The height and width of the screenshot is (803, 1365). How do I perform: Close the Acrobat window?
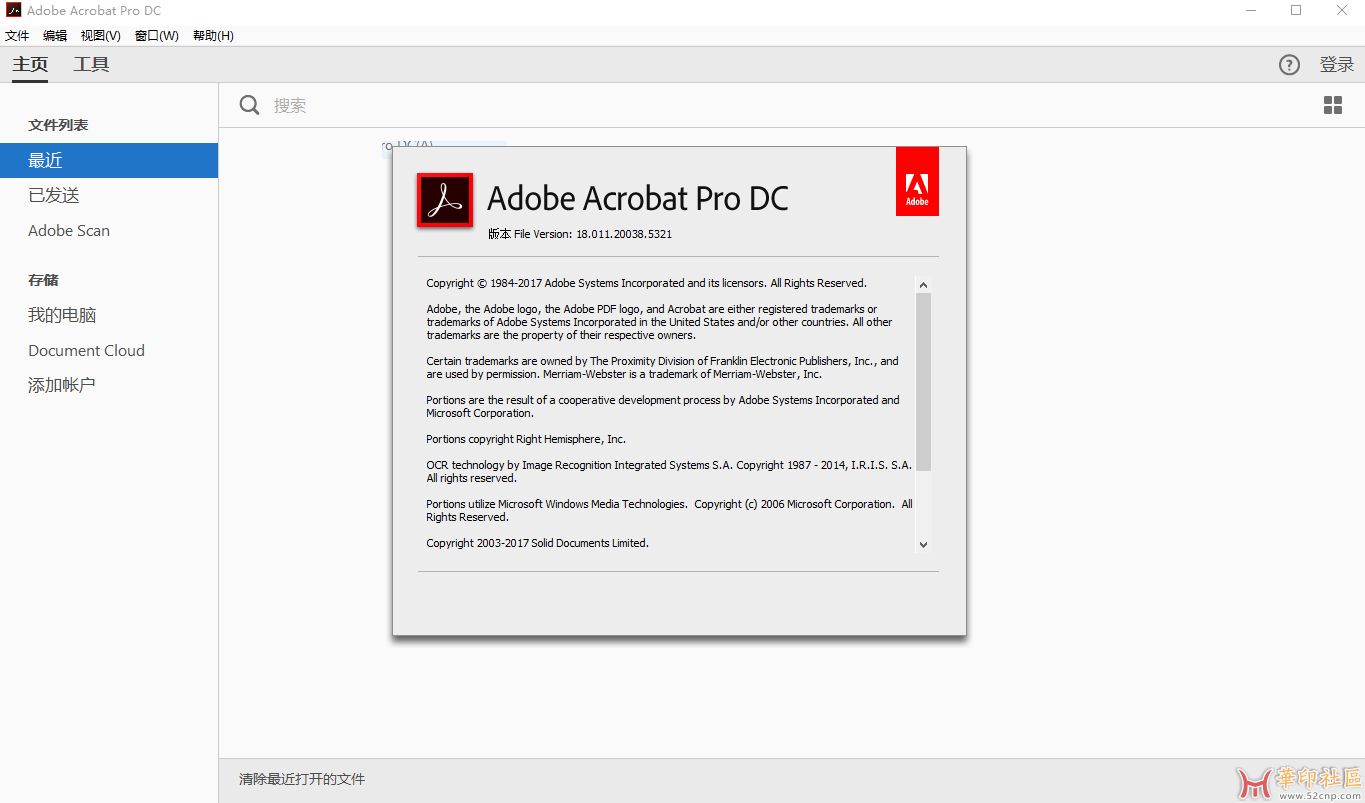pyautogui.click(x=1342, y=11)
